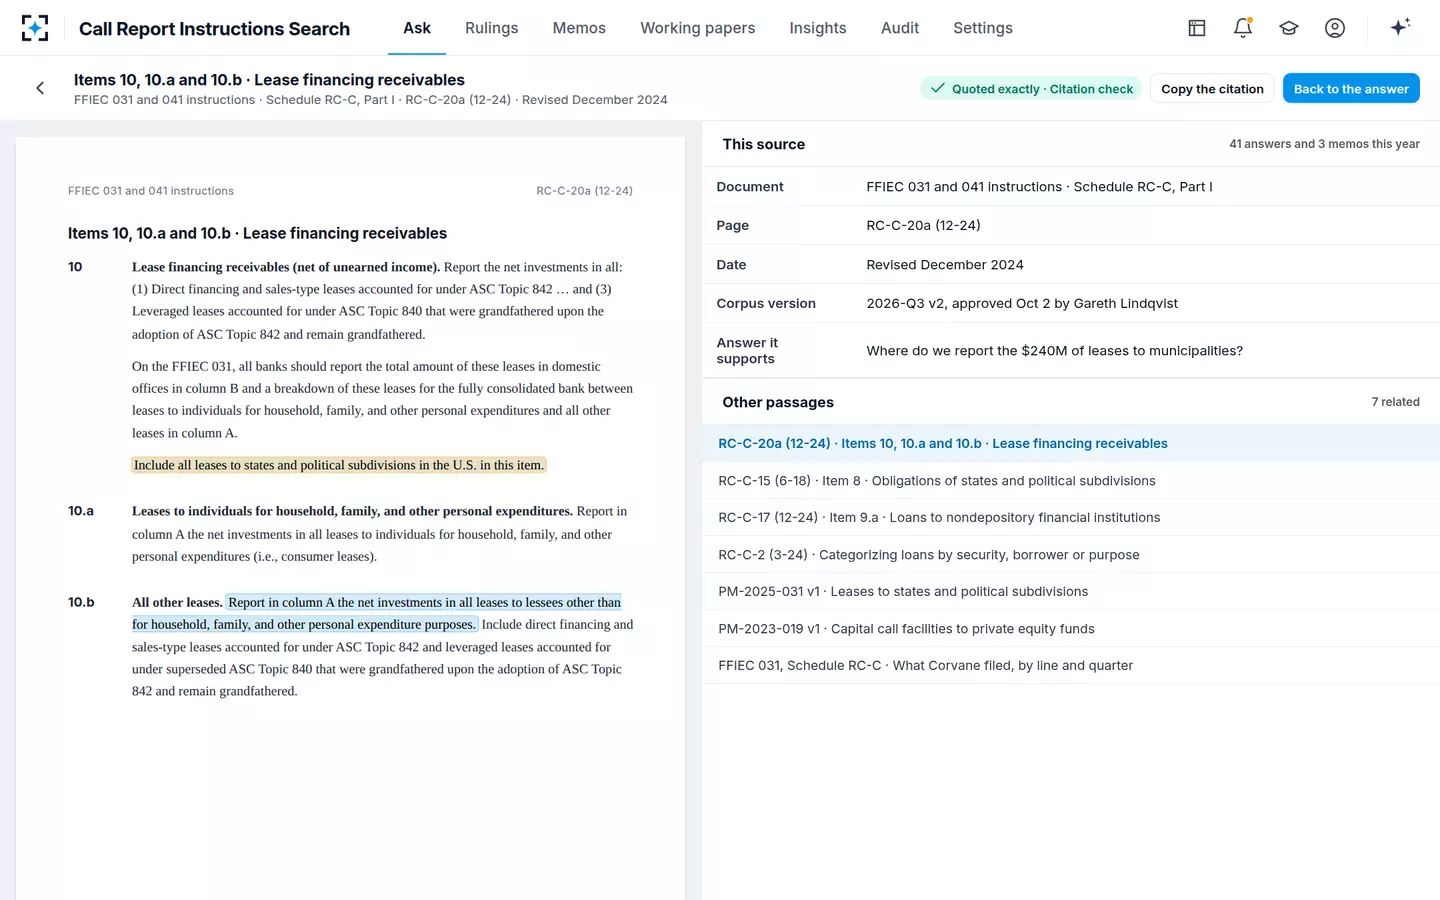This screenshot has width=1440, height=900.
Task: Open RC-C-2 Categorizing loans passage
Action: [1071, 555]
